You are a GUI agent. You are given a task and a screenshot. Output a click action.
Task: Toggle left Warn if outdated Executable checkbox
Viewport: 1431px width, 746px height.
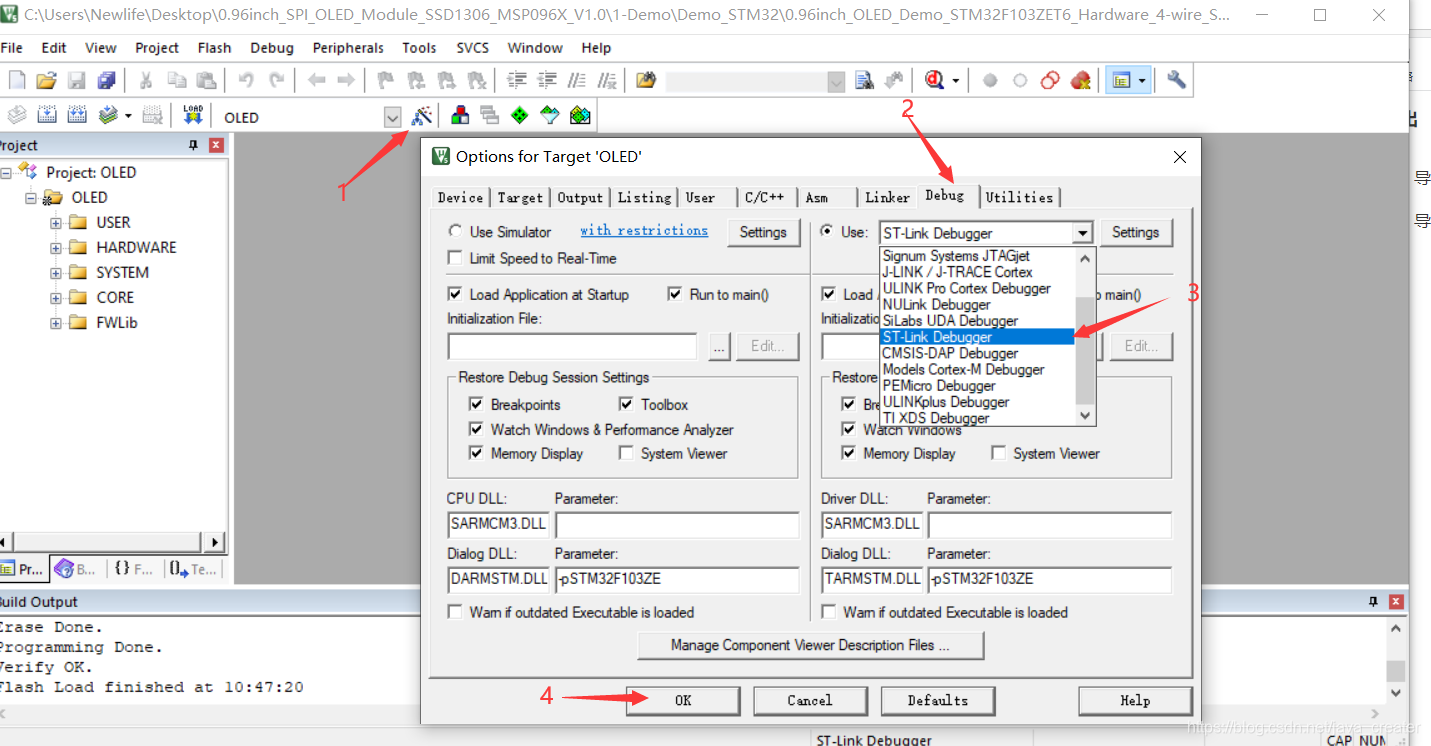[x=456, y=612]
